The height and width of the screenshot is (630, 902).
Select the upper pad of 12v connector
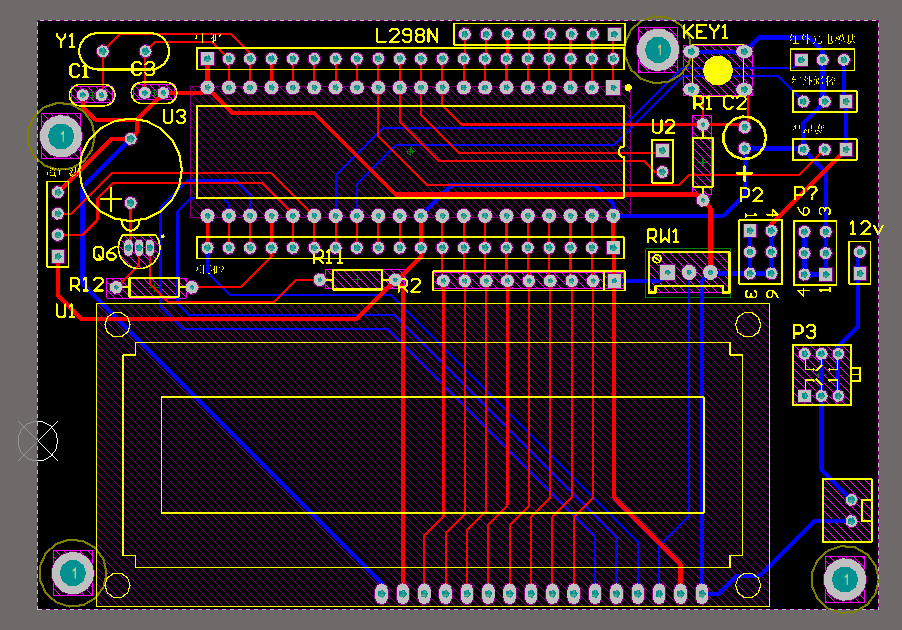tap(859, 253)
